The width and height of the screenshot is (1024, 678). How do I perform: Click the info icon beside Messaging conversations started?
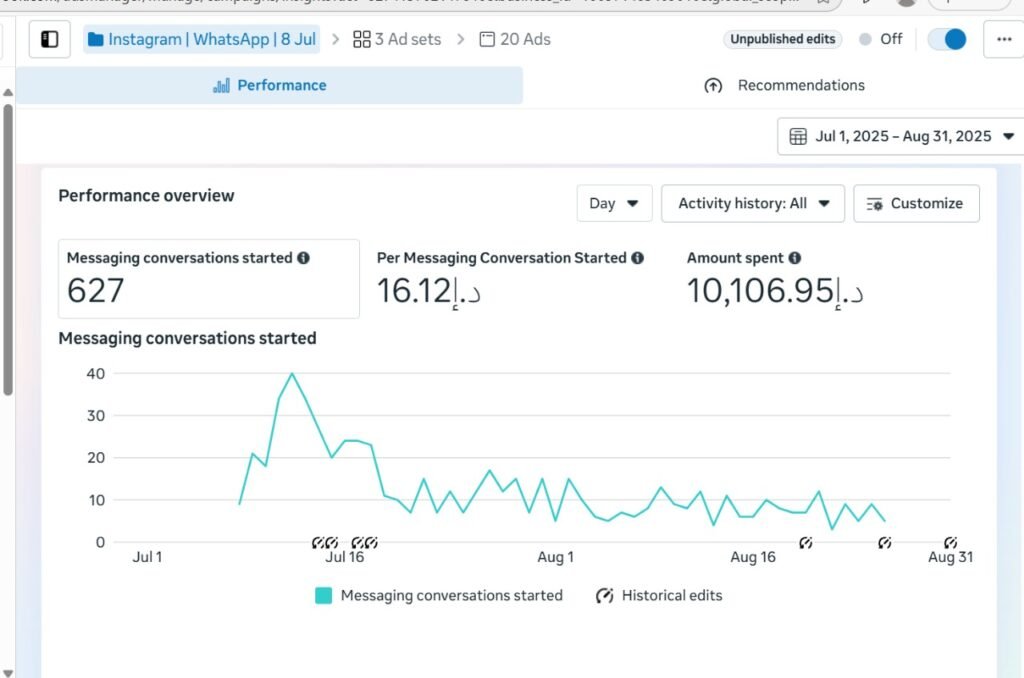click(303, 258)
